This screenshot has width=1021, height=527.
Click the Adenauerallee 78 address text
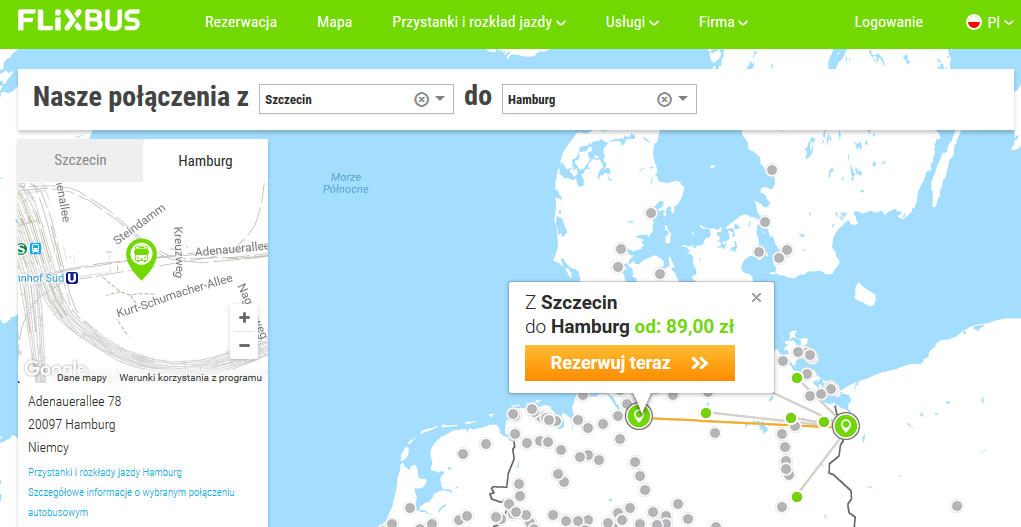(74, 401)
